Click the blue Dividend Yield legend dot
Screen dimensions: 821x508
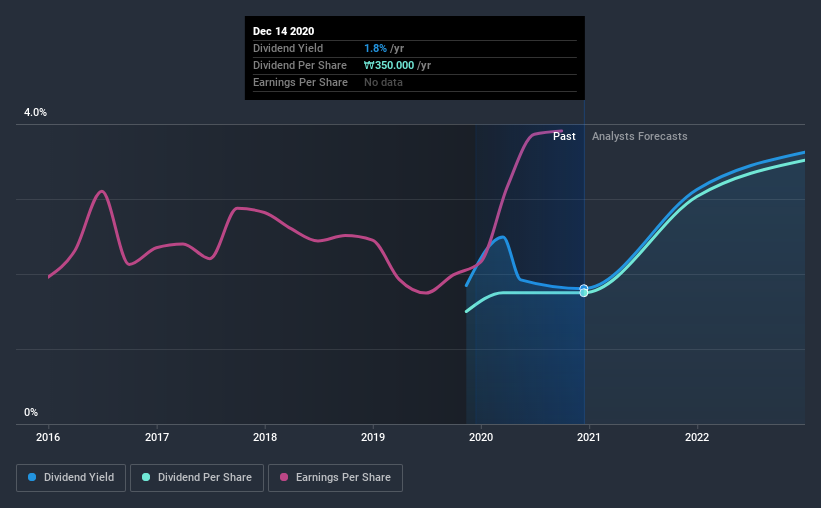[32, 477]
